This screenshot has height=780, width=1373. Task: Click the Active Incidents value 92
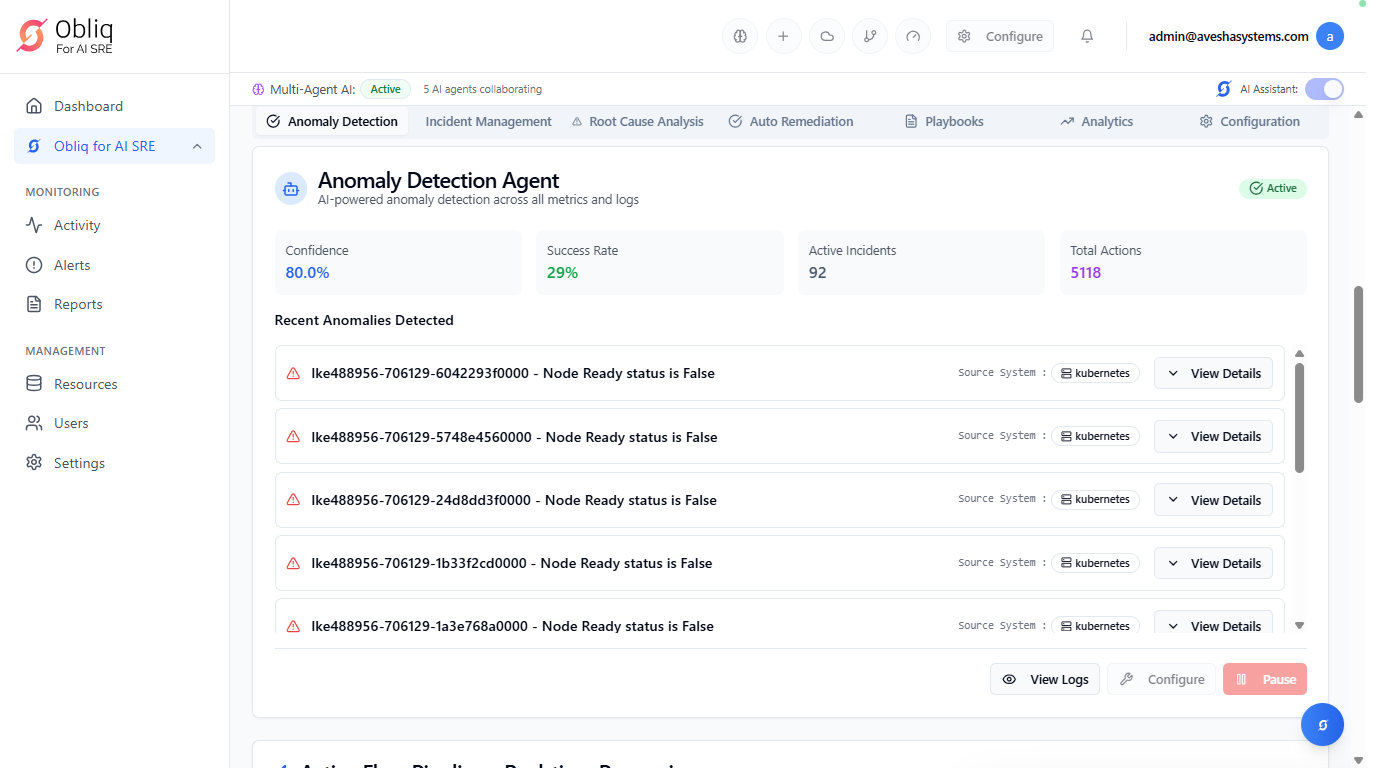click(818, 272)
